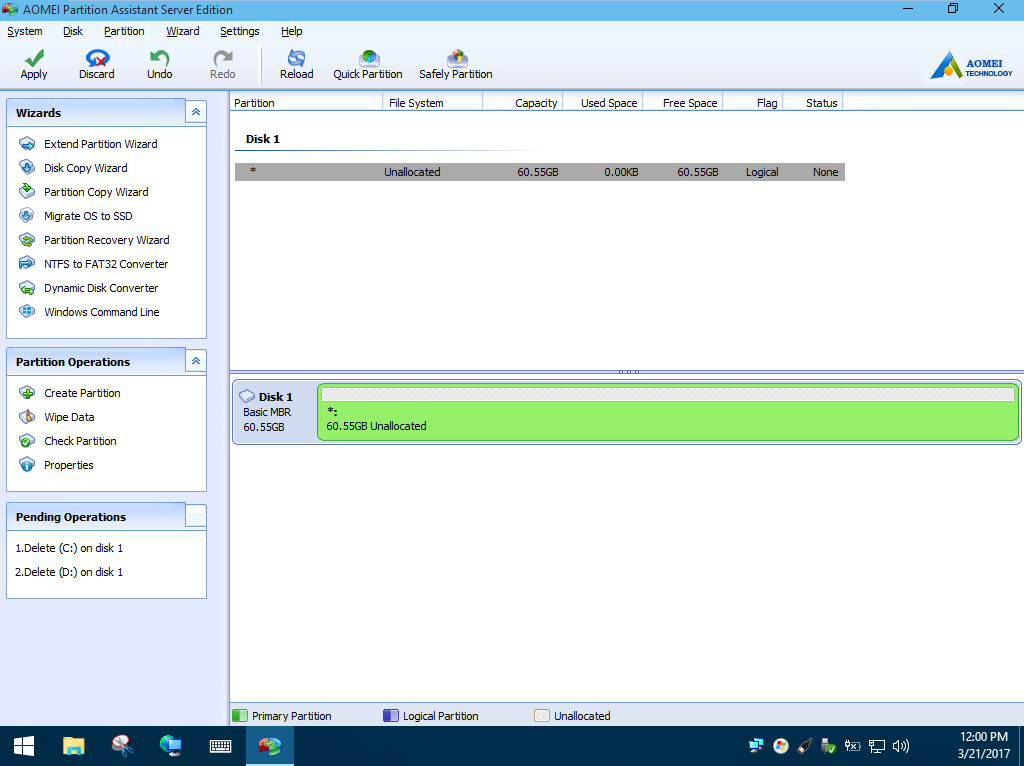Open Windows Start menu
Screen dimensions: 1024x766
click(x=24, y=746)
